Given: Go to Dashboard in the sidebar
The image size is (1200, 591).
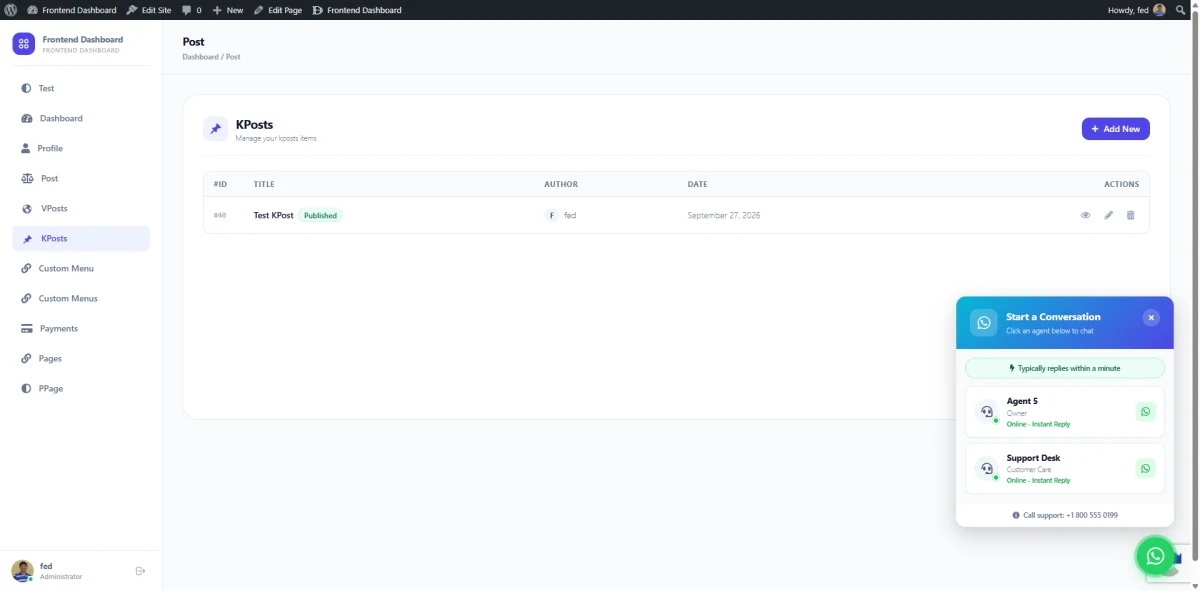Looking at the screenshot, I should point(81,118).
